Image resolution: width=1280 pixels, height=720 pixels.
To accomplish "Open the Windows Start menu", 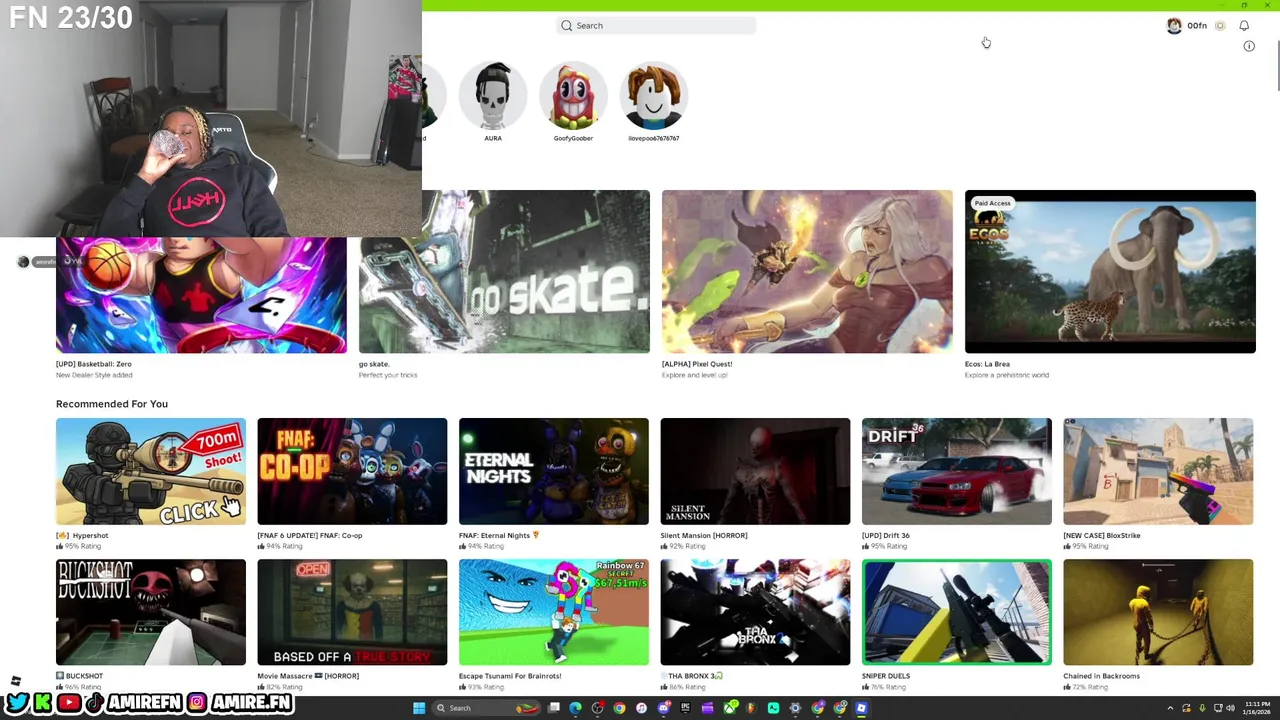I will [x=419, y=708].
